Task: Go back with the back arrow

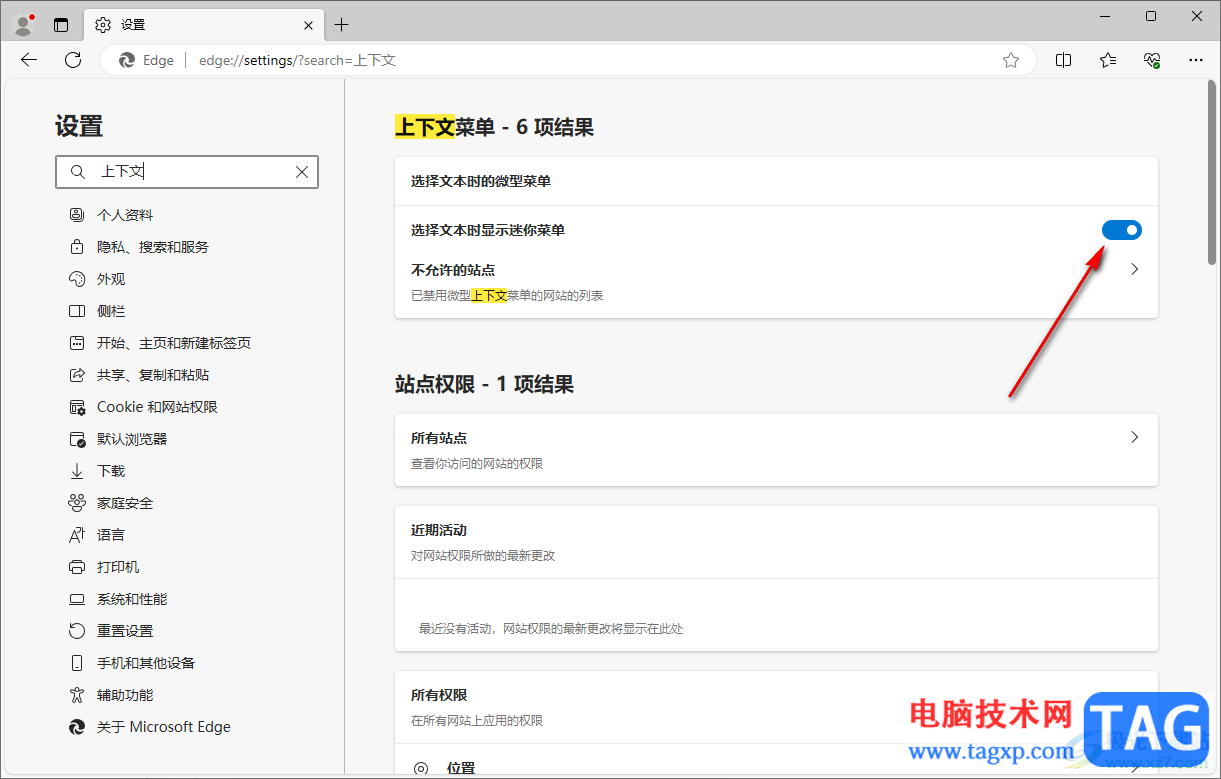Action: coord(29,60)
